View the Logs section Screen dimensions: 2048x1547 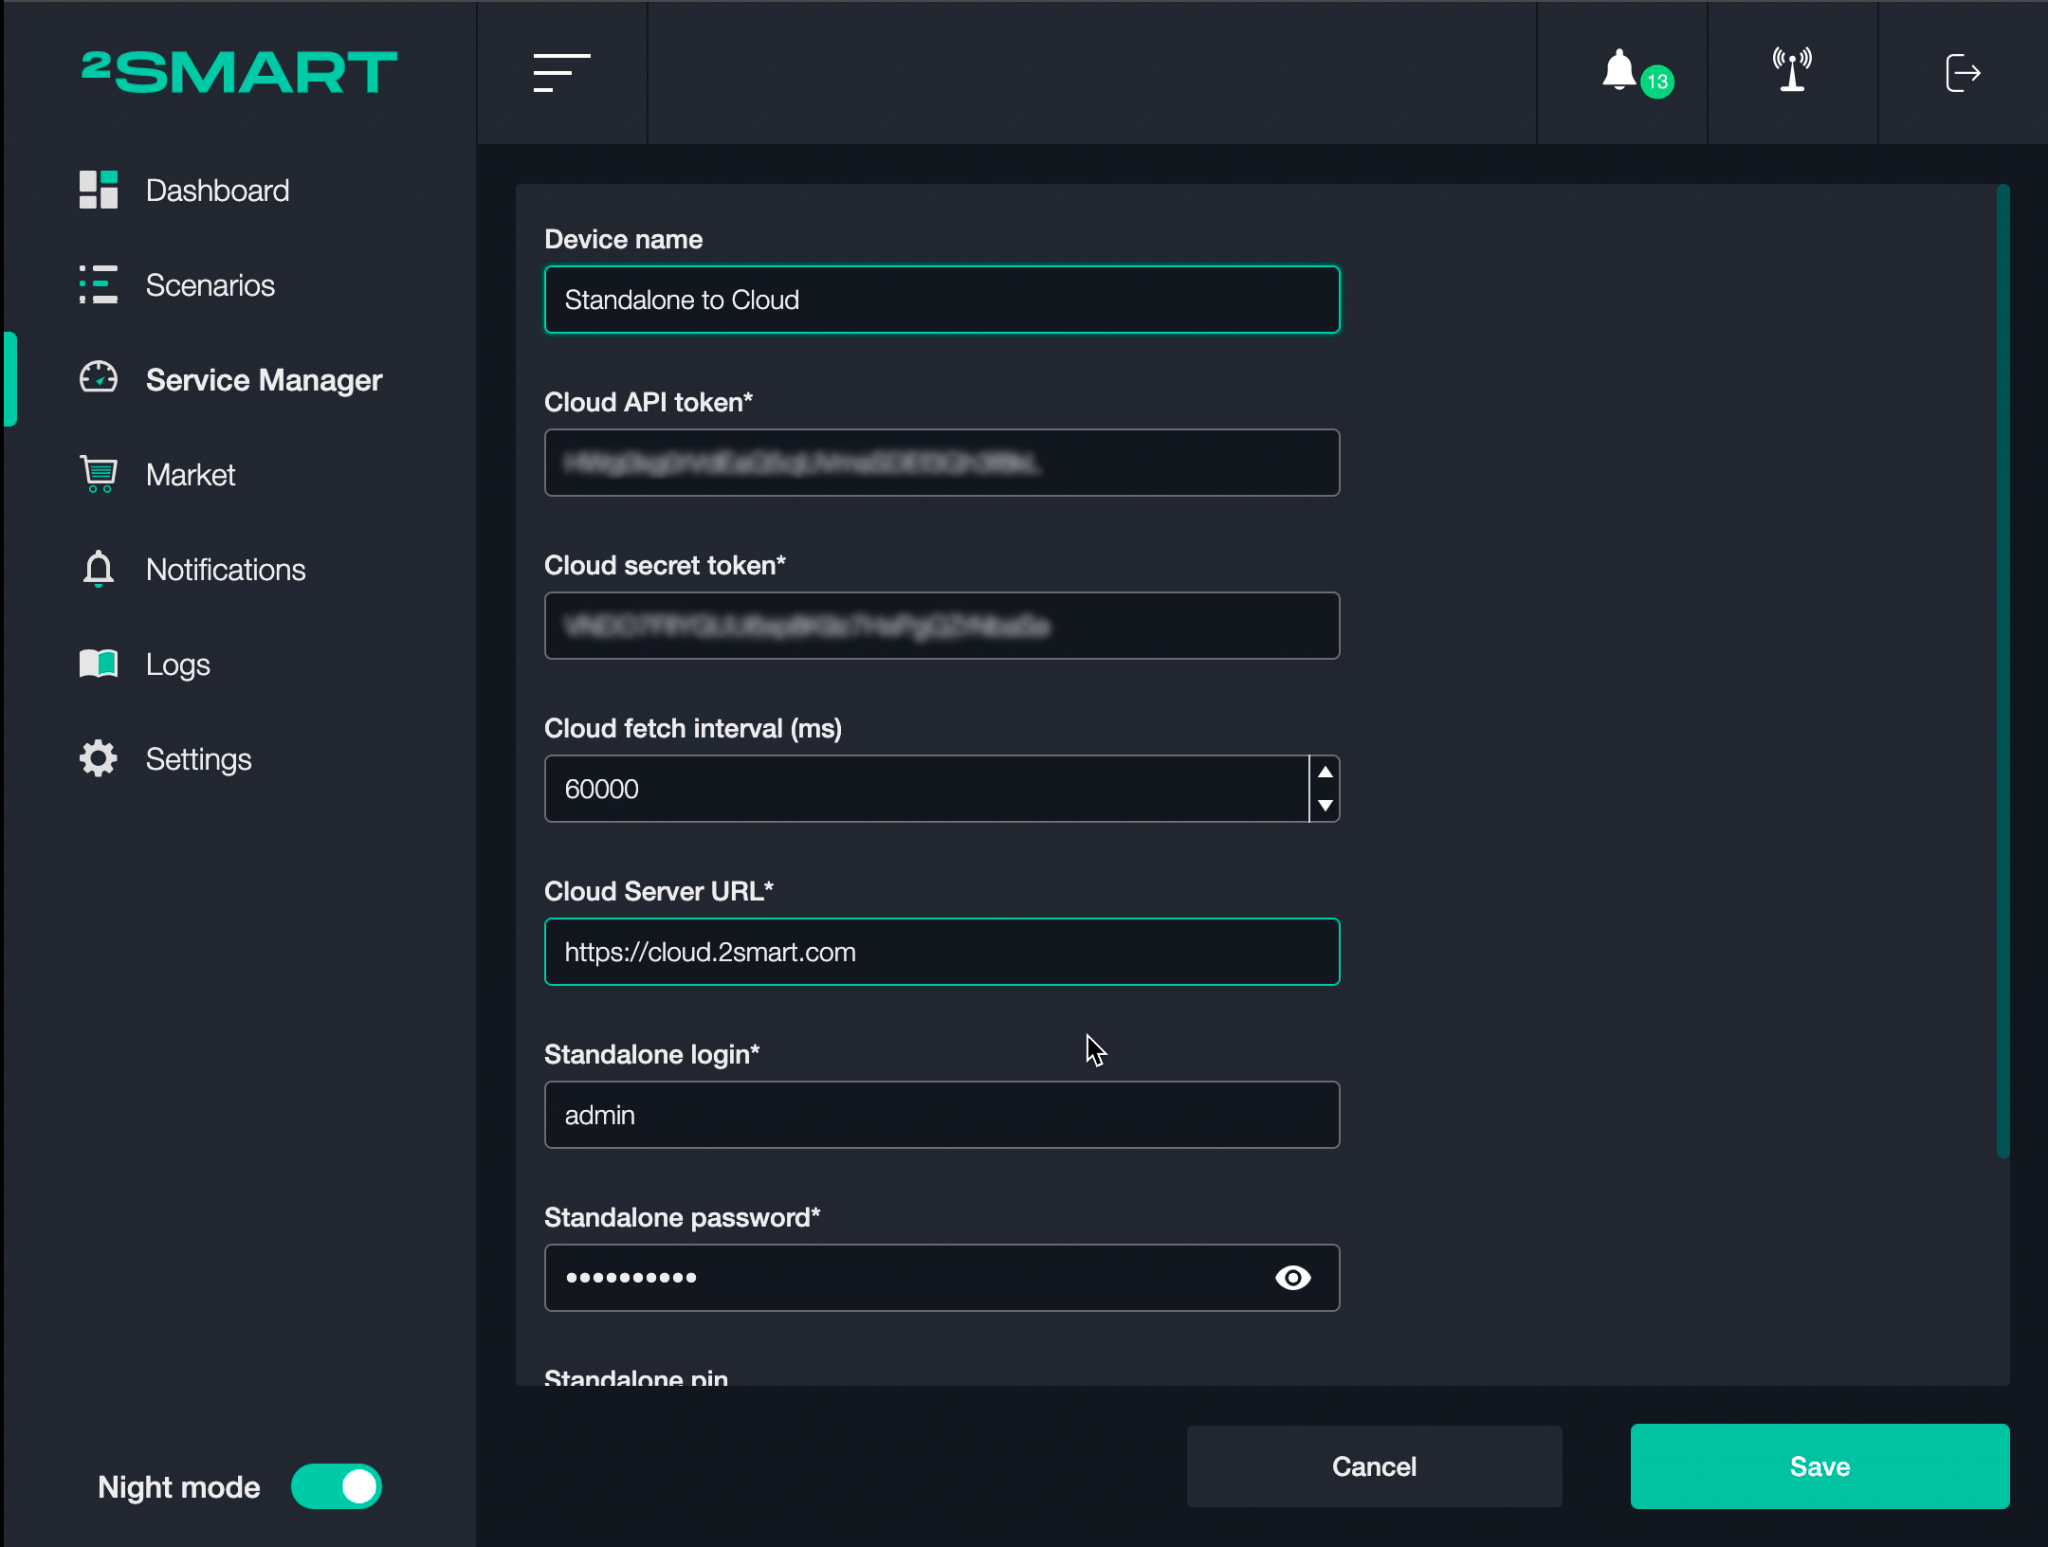click(176, 663)
